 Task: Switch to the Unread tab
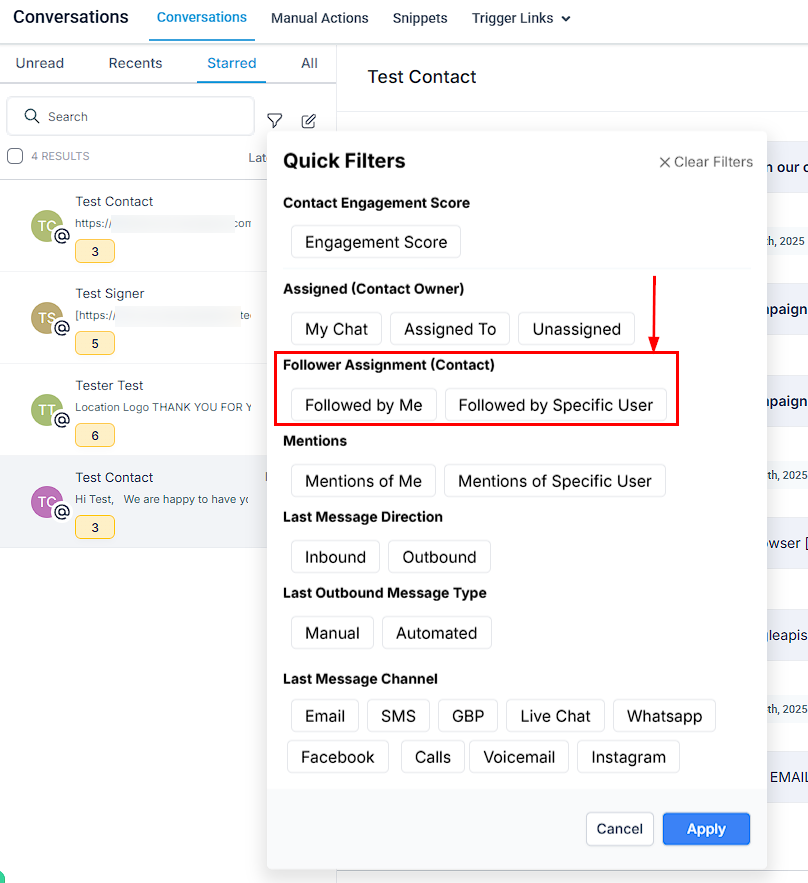pyautogui.click(x=39, y=63)
